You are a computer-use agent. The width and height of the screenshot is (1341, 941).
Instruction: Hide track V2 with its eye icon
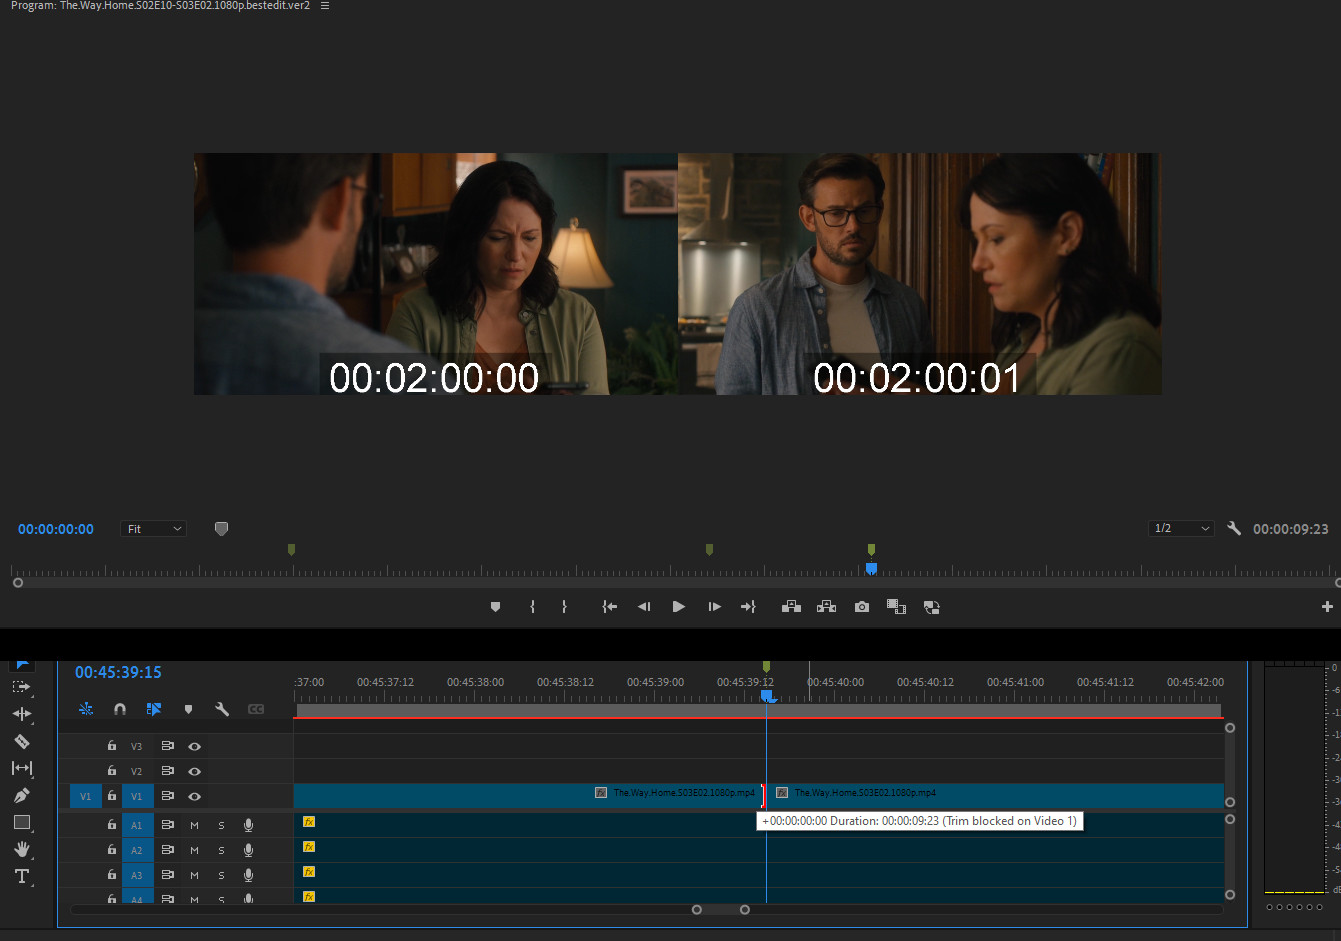195,771
